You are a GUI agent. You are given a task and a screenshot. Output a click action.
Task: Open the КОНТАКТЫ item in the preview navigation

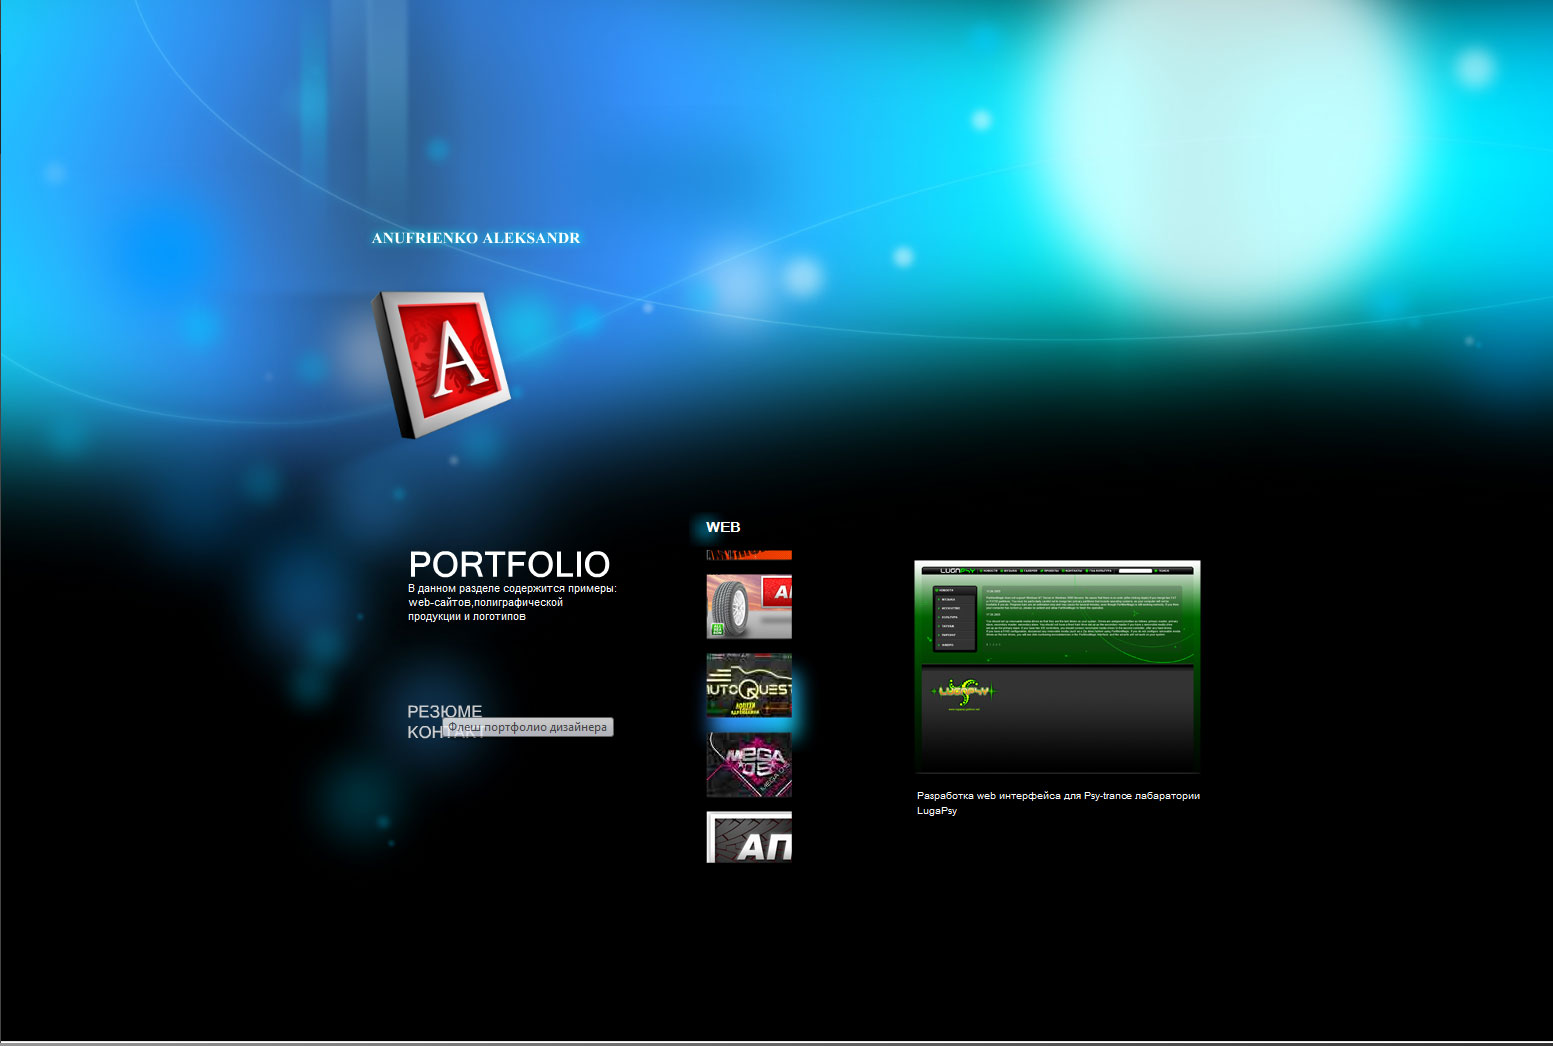(1073, 571)
